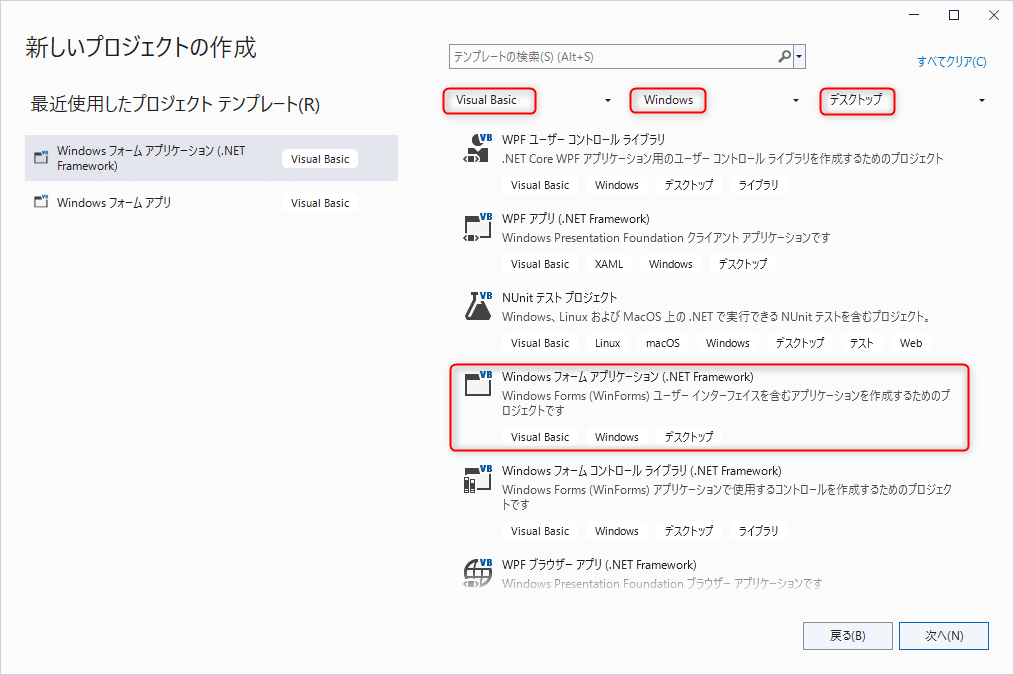Click the macOS tag under NUnit テスト プロジェクト
Screen dimensions: 1014x675
coord(662,343)
